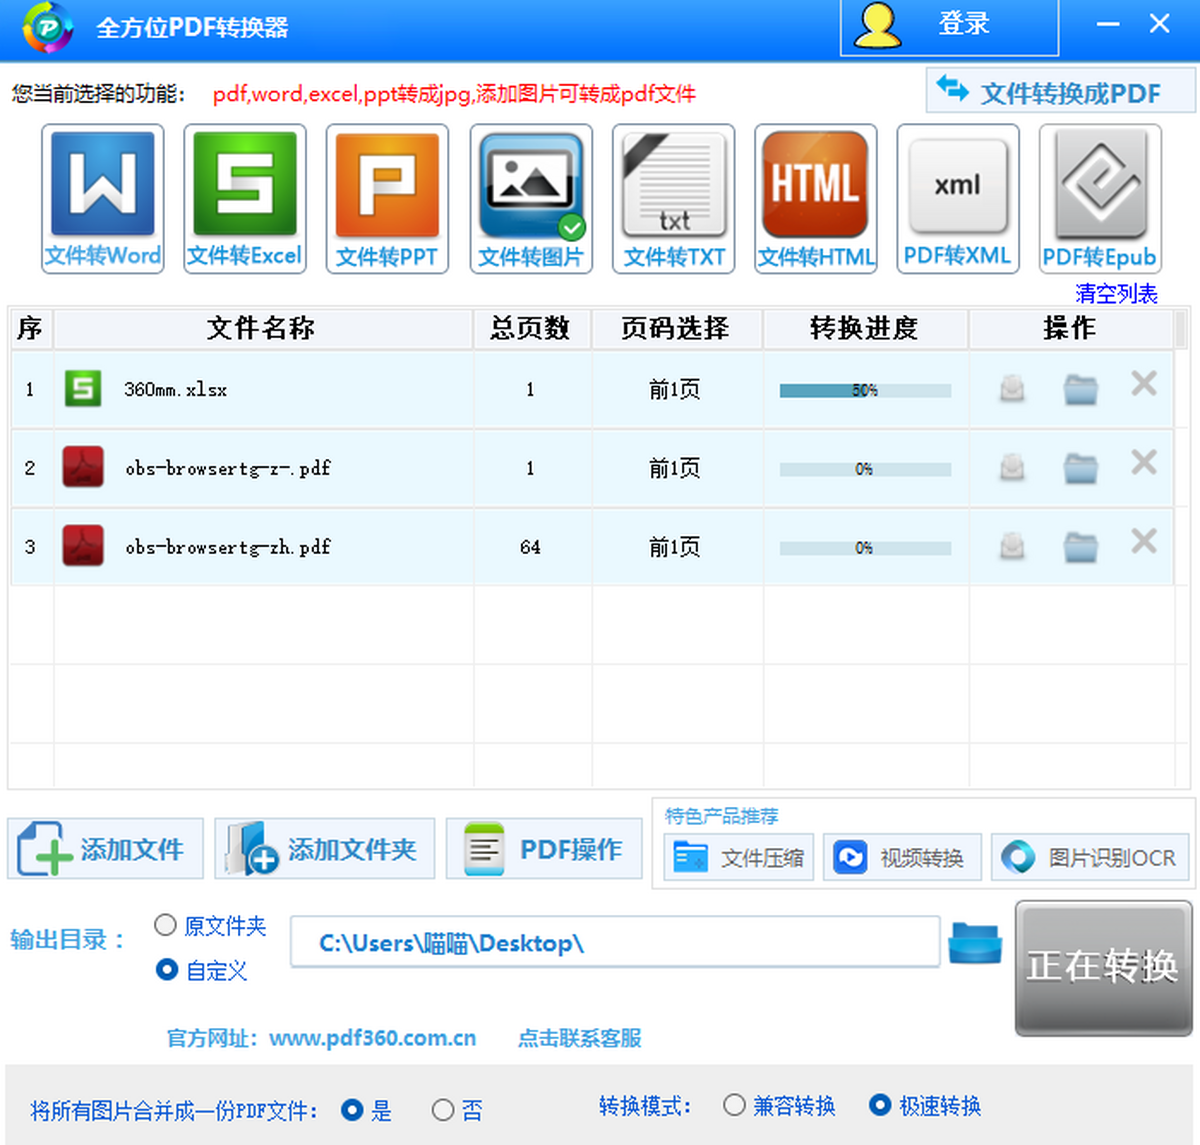Click the 360mm.xlsx conversion progress bar
This screenshot has width=1200, height=1145.
pos(865,391)
